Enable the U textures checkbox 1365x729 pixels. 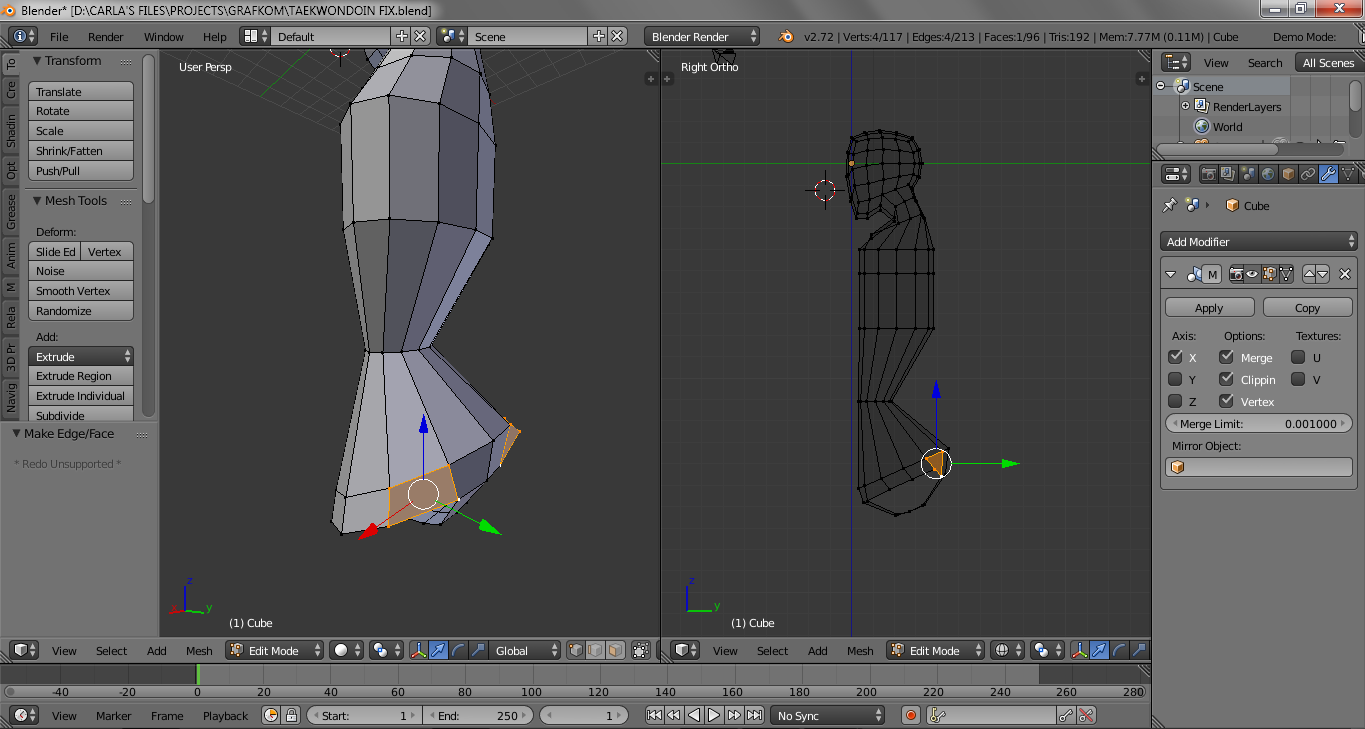click(x=1298, y=357)
